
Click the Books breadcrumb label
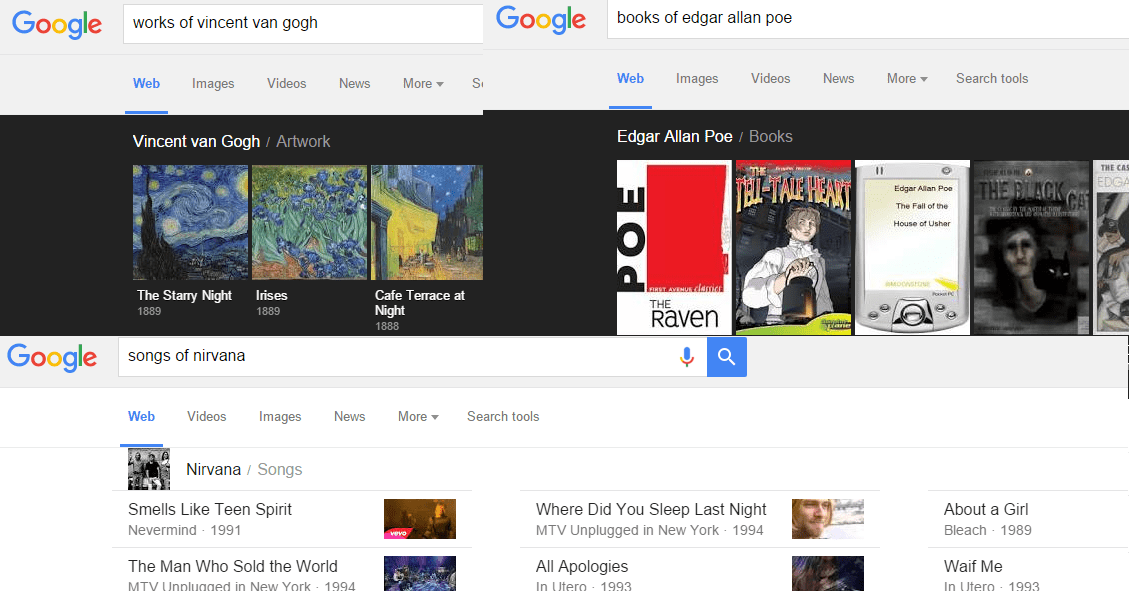(x=770, y=136)
